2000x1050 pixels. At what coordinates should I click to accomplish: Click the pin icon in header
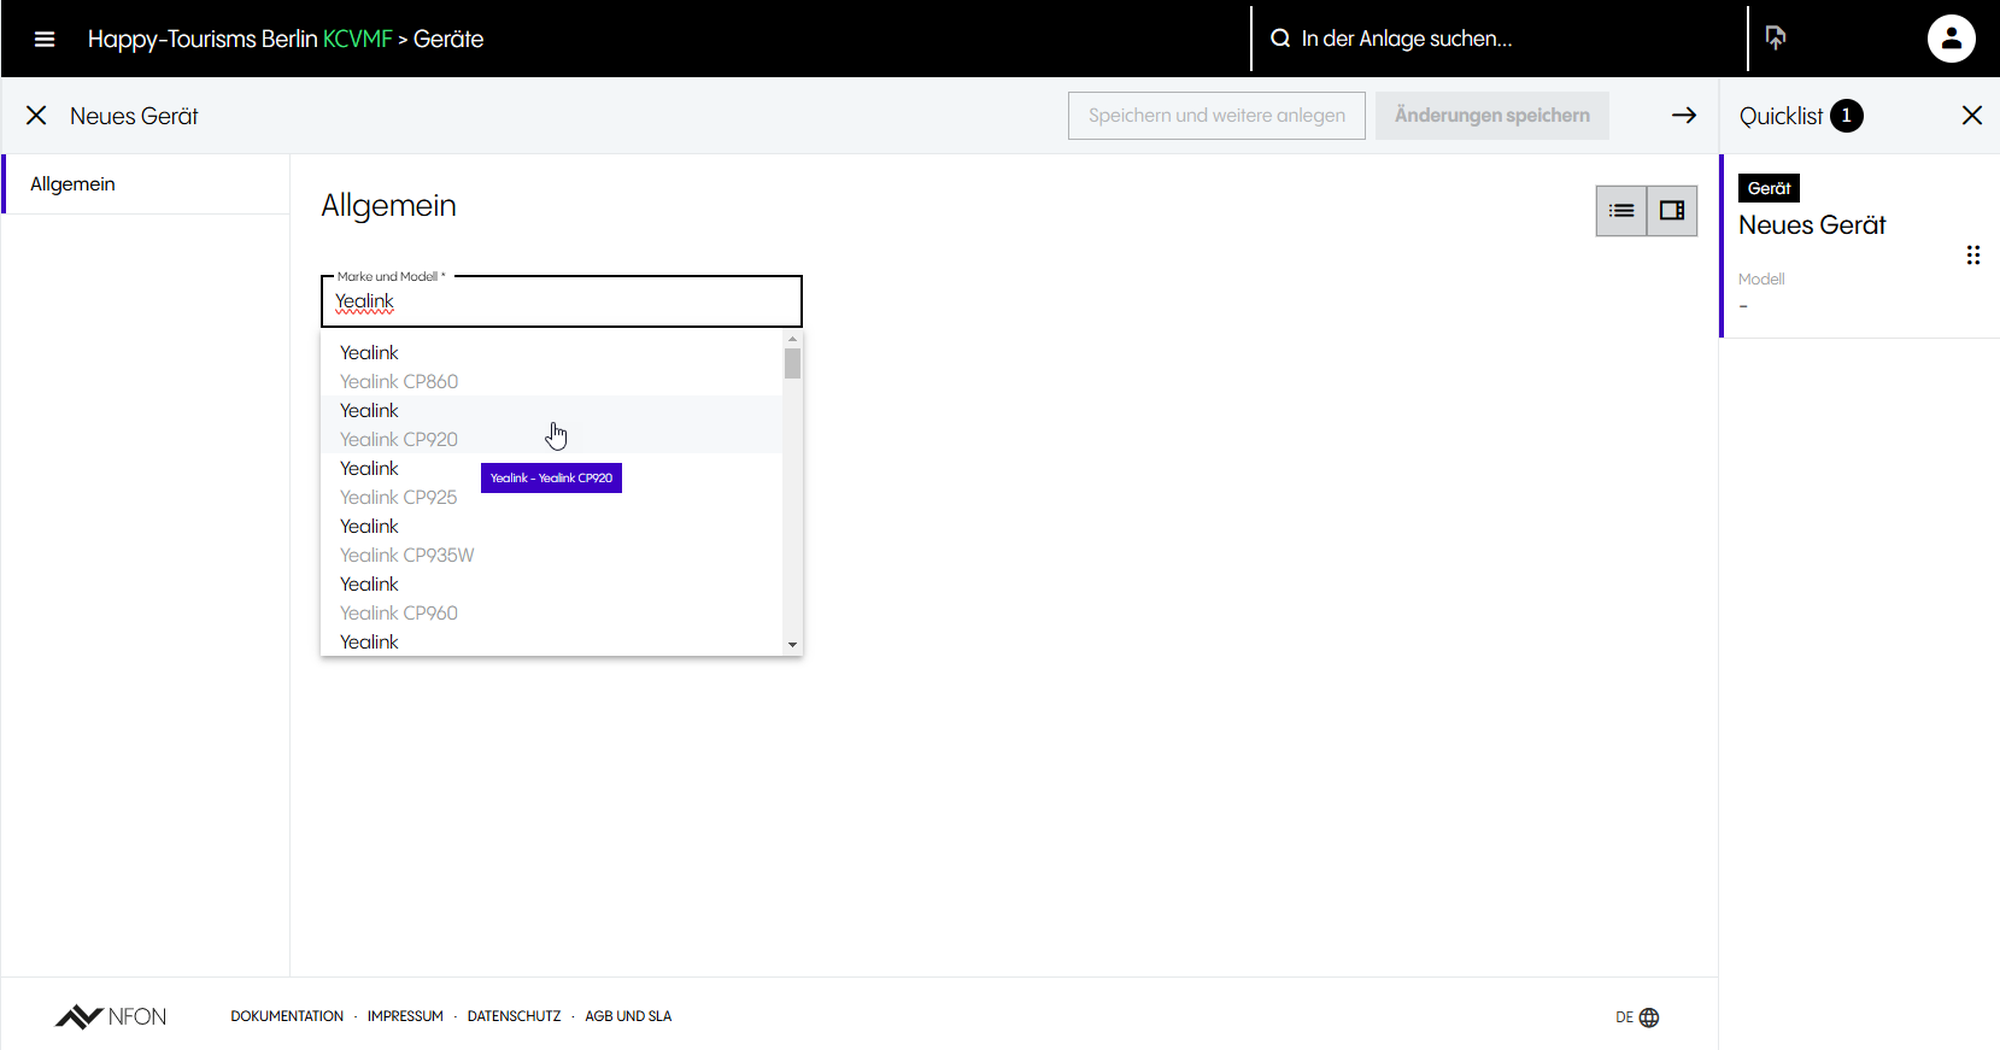coord(1775,38)
